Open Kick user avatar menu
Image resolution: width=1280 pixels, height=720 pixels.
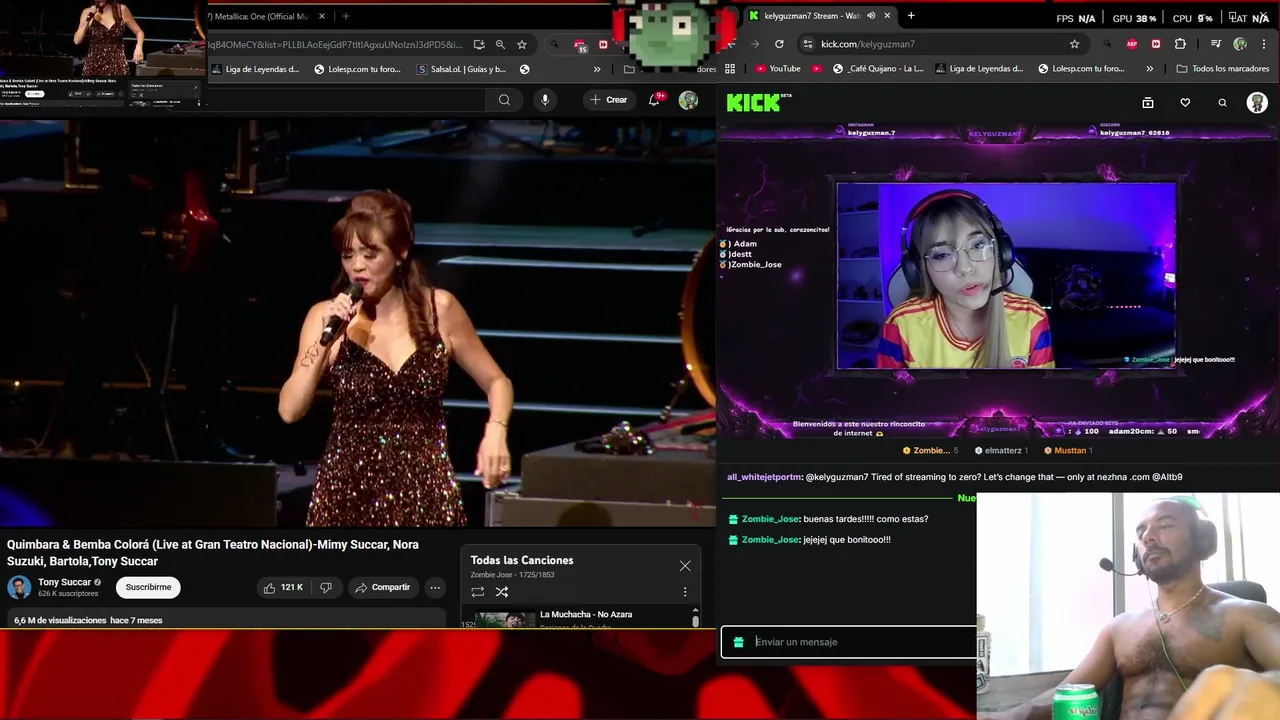pyautogui.click(x=1257, y=102)
